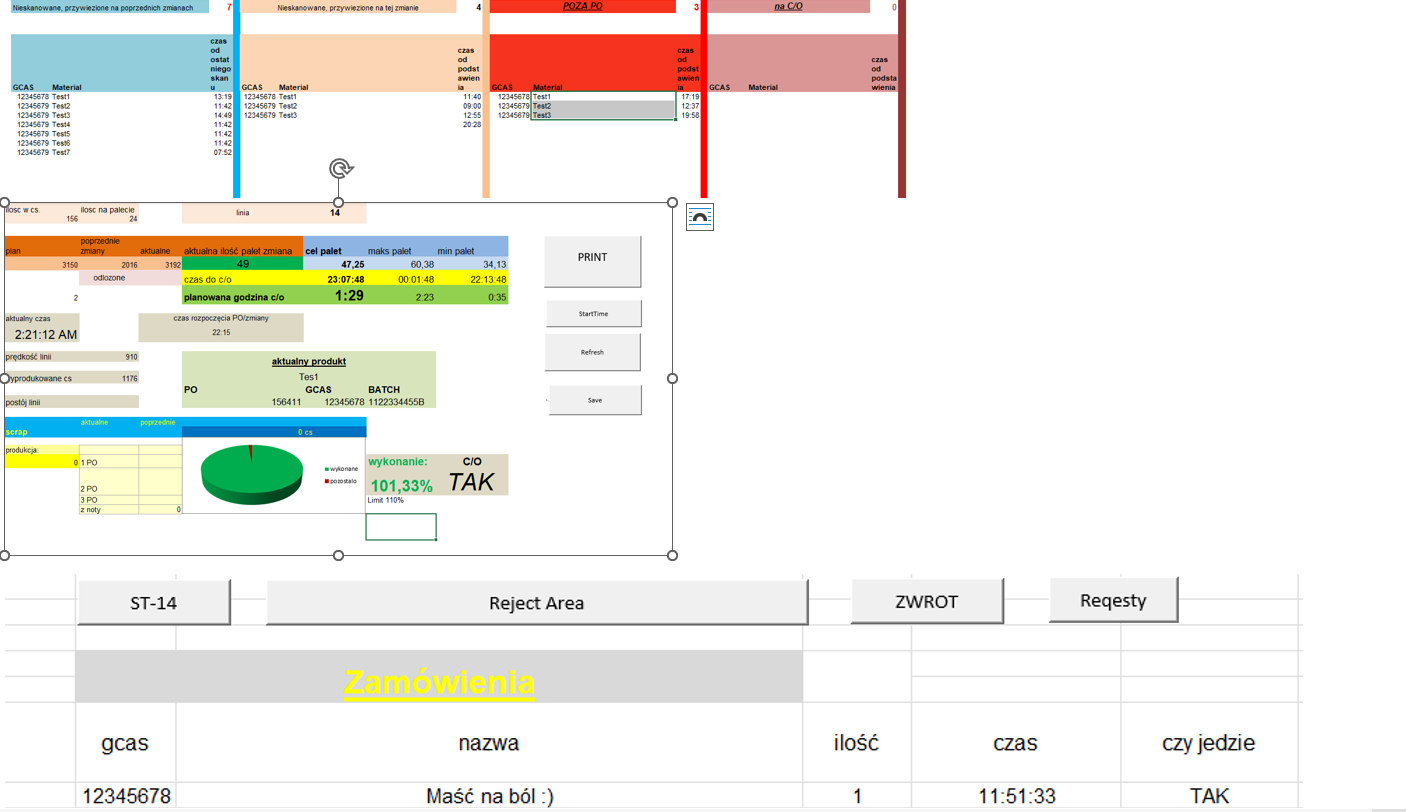The height and width of the screenshot is (812, 1406).
Task: Click the 1:29 planned c/o time
Action: coord(349,296)
